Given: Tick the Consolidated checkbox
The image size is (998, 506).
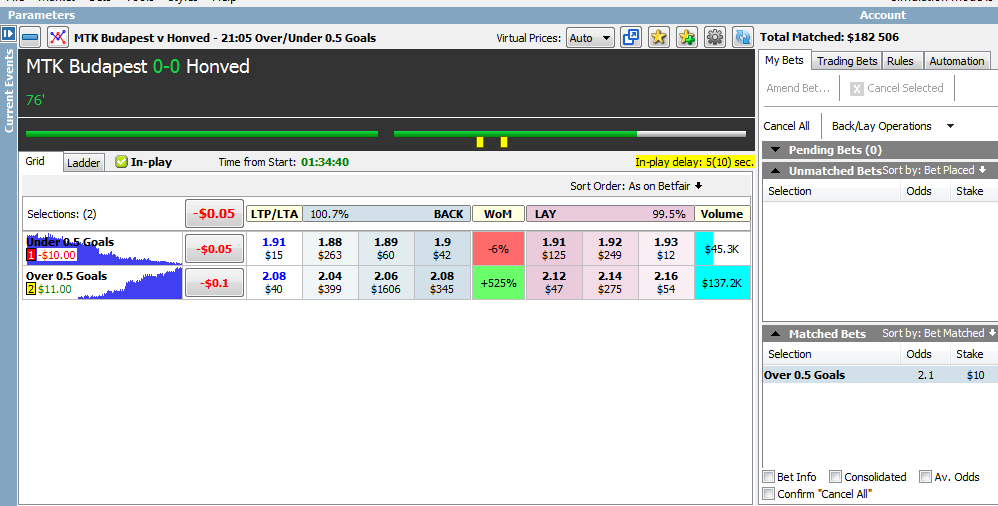Looking at the screenshot, I should click(836, 477).
